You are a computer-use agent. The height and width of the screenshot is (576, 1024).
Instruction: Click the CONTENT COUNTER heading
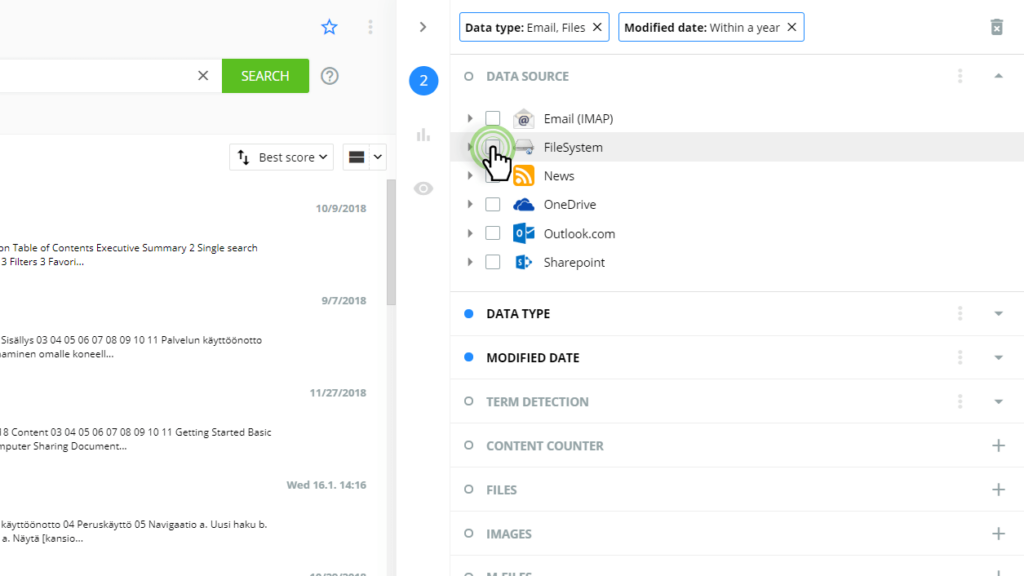[545, 446]
